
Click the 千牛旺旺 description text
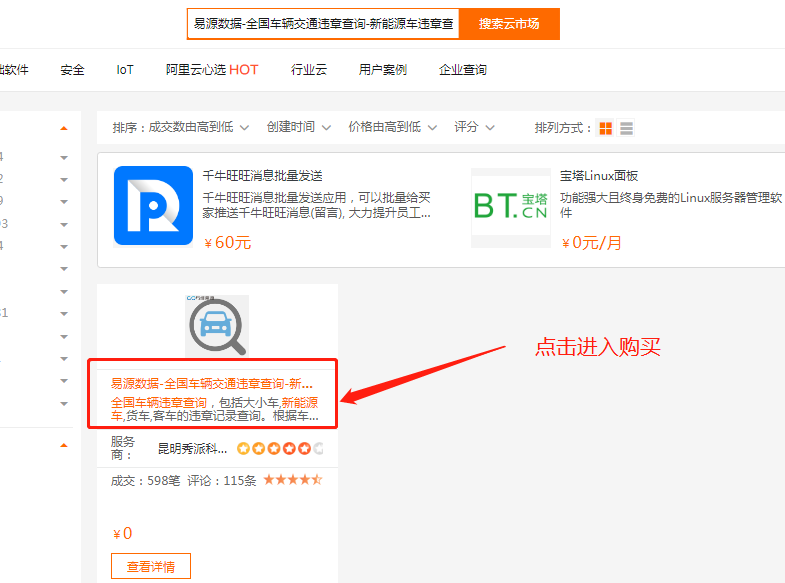tap(316, 205)
